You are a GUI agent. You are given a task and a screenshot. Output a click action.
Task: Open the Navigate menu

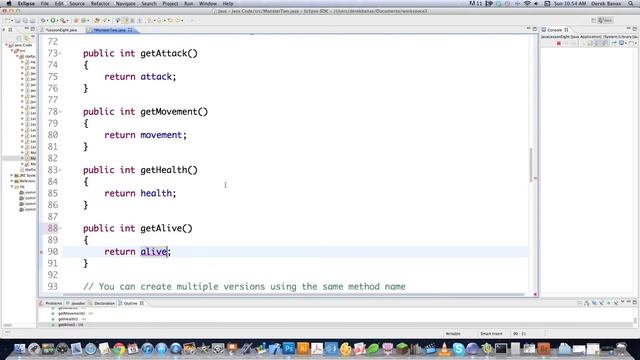pyautogui.click(x=126, y=4)
